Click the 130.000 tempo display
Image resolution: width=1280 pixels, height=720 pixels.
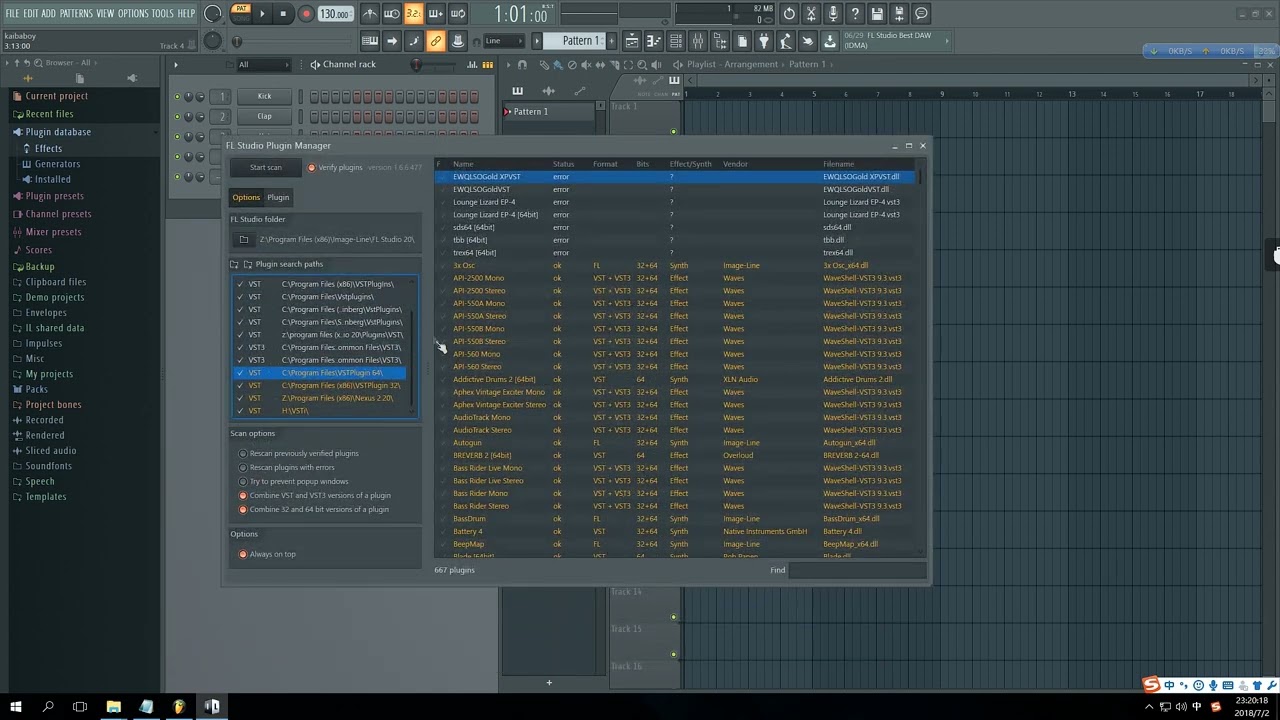pos(335,14)
